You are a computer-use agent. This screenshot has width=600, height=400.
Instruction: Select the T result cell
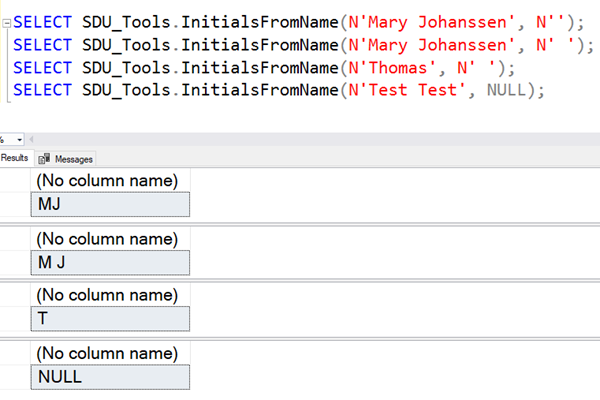click(110, 318)
